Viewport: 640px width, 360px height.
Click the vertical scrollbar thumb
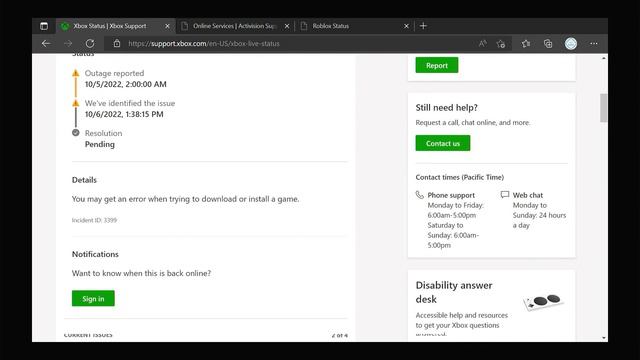pyautogui.click(x=604, y=108)
